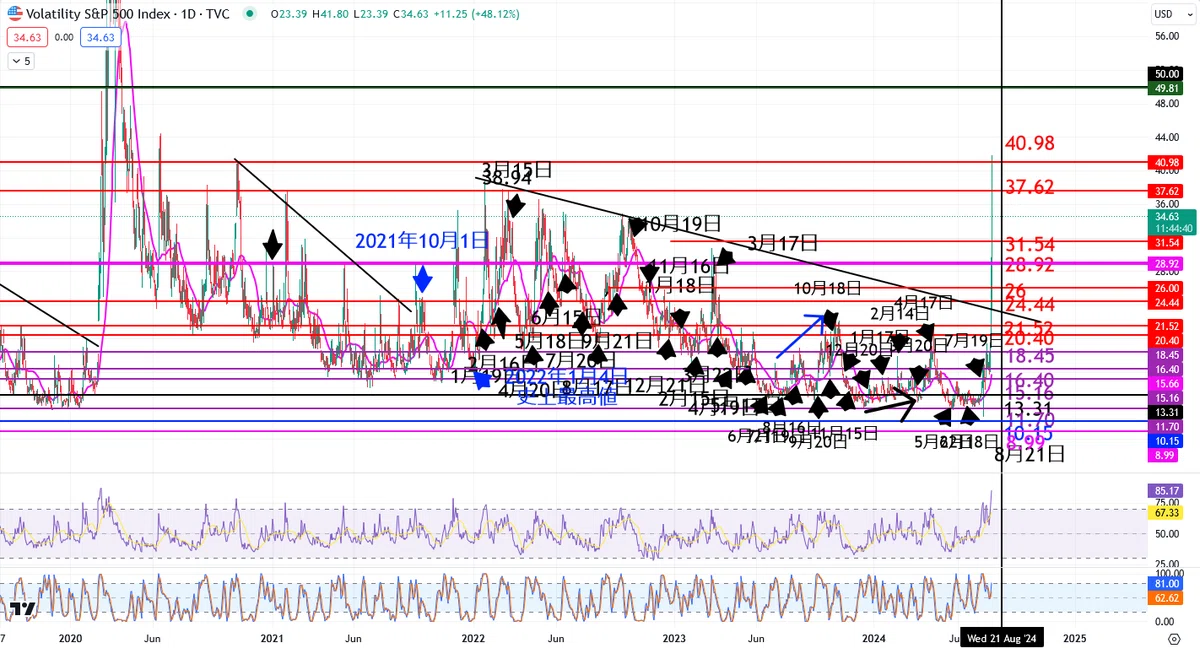Select the 2月14日 text annotation
Screen dimensions: 1200x648
[899, 313]
